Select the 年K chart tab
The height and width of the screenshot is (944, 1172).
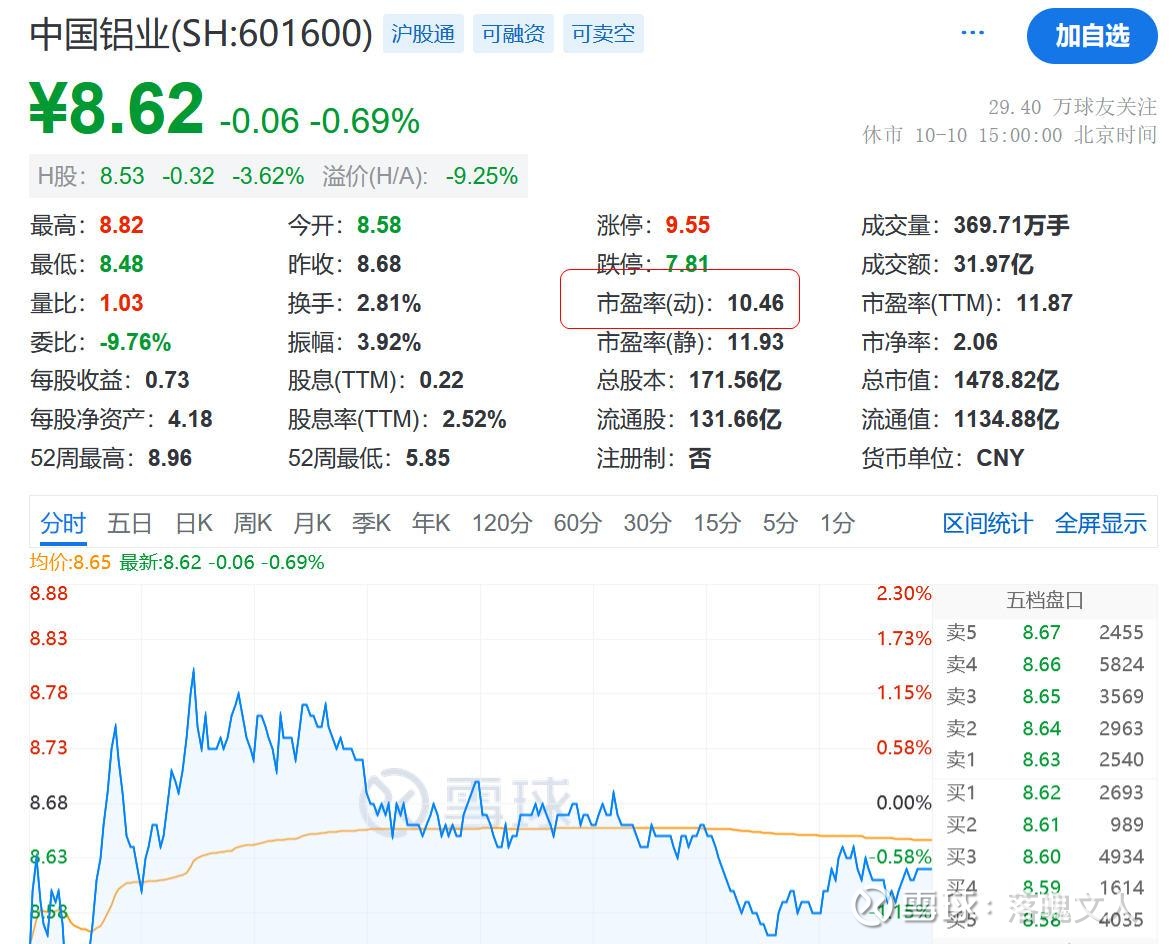coord(431,523)
